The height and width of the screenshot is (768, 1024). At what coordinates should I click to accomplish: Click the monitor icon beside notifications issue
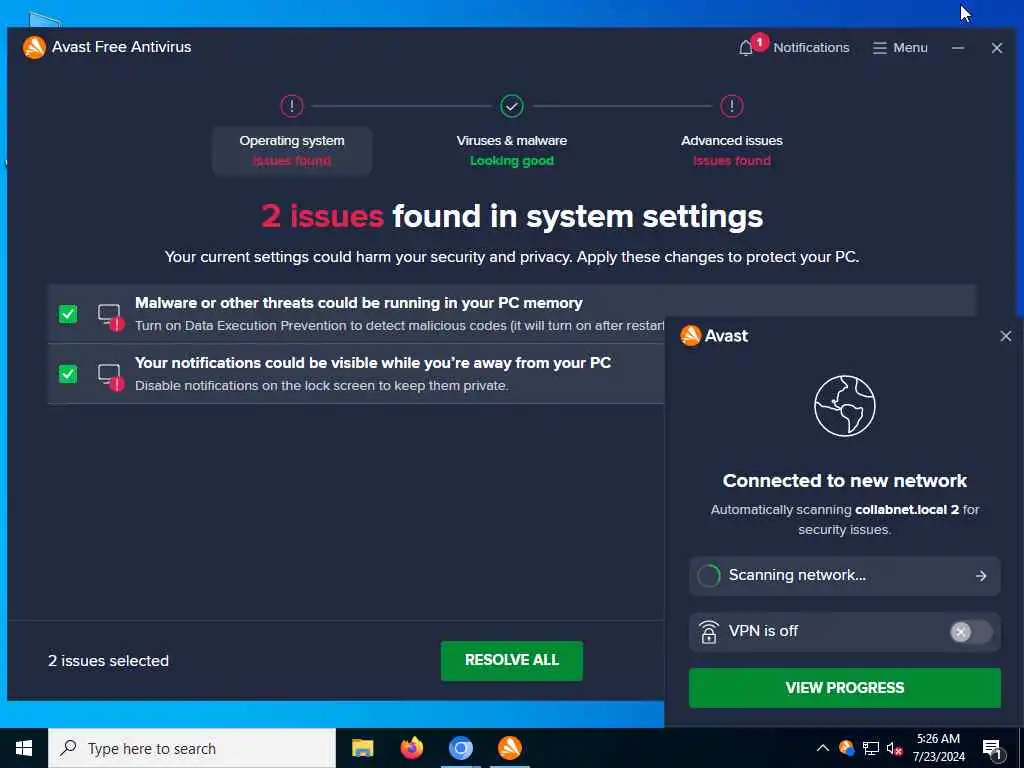coord(110,377)
